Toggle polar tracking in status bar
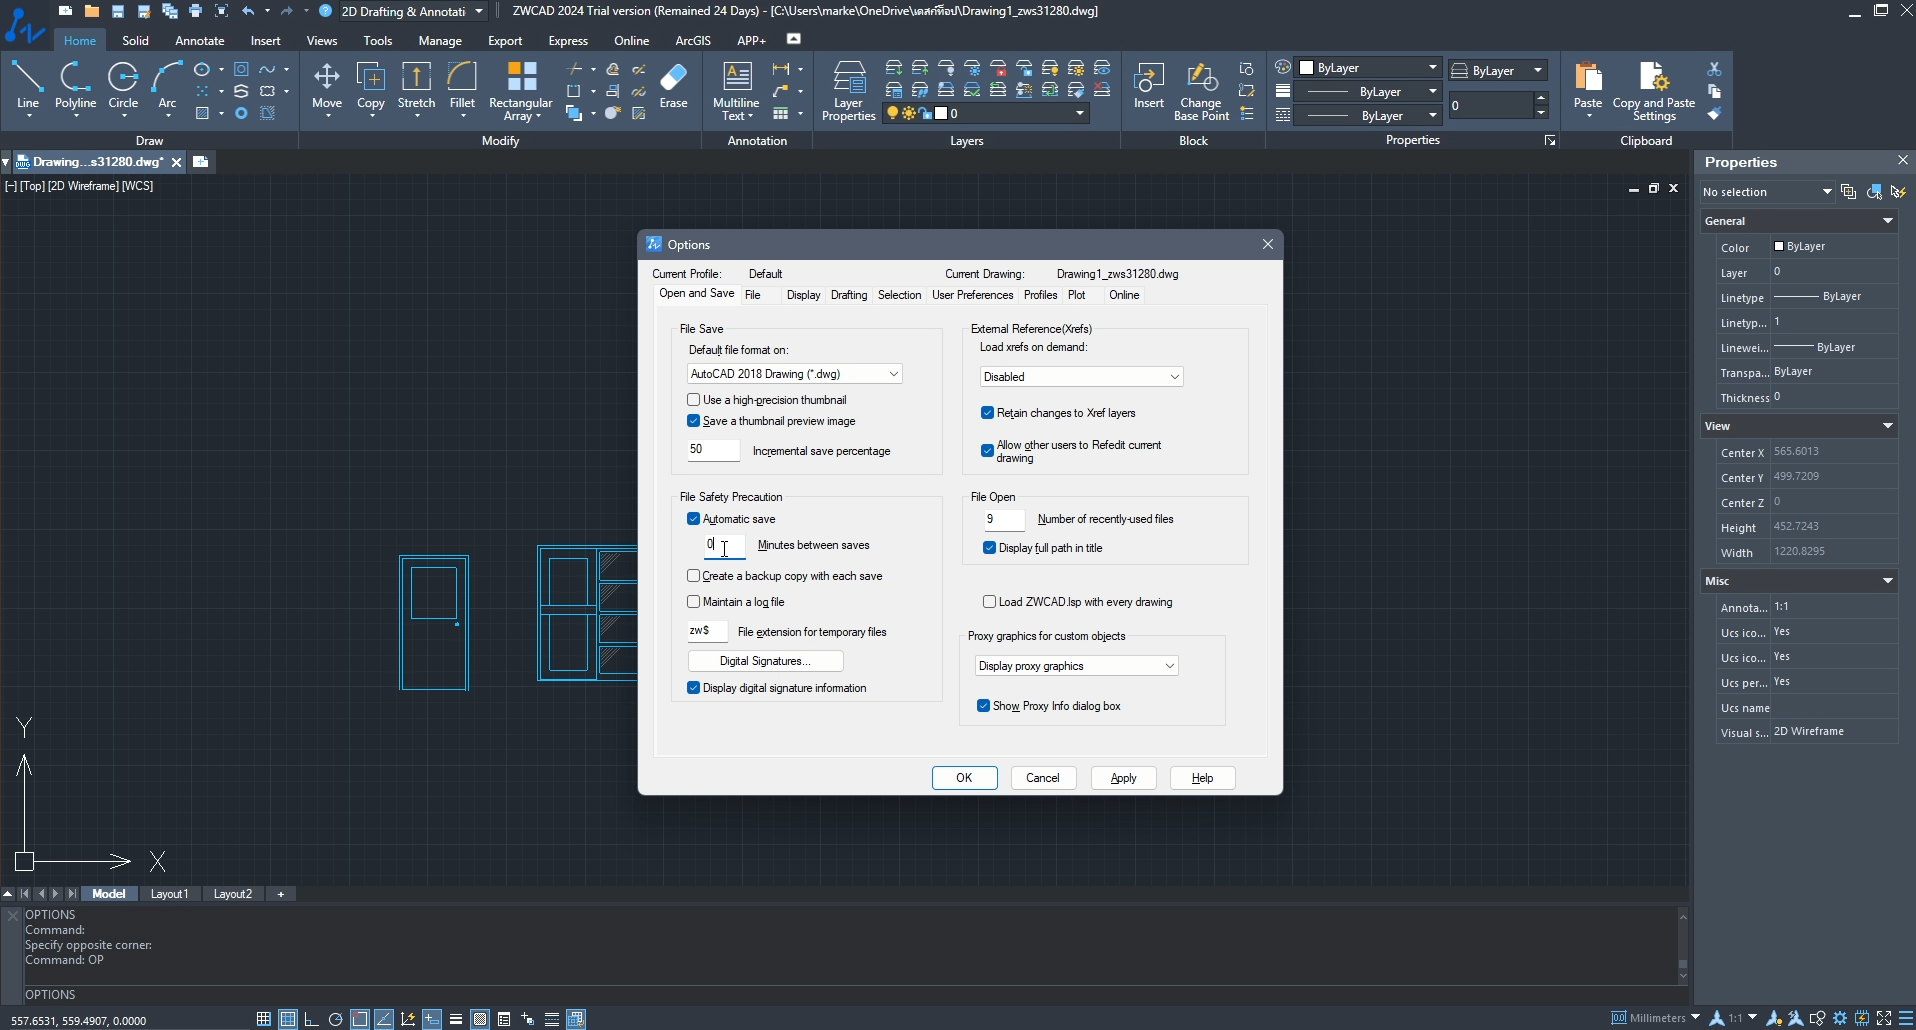 (336, 1019)
